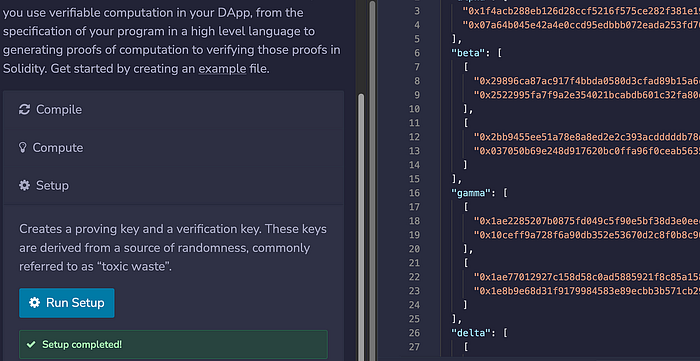This screenshot has width=700, height=361.
Task: Select line number 6 in the gutter
Action: [x=417, y=53]
